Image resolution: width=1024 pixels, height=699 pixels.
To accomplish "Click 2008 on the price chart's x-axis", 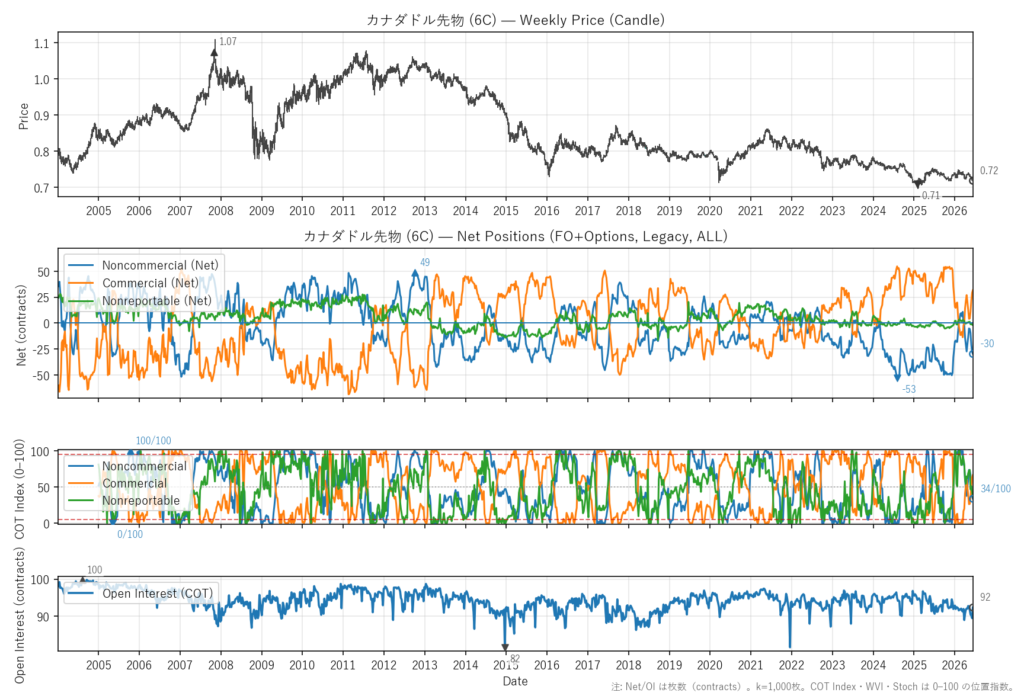I will click(x=221, y=211).
